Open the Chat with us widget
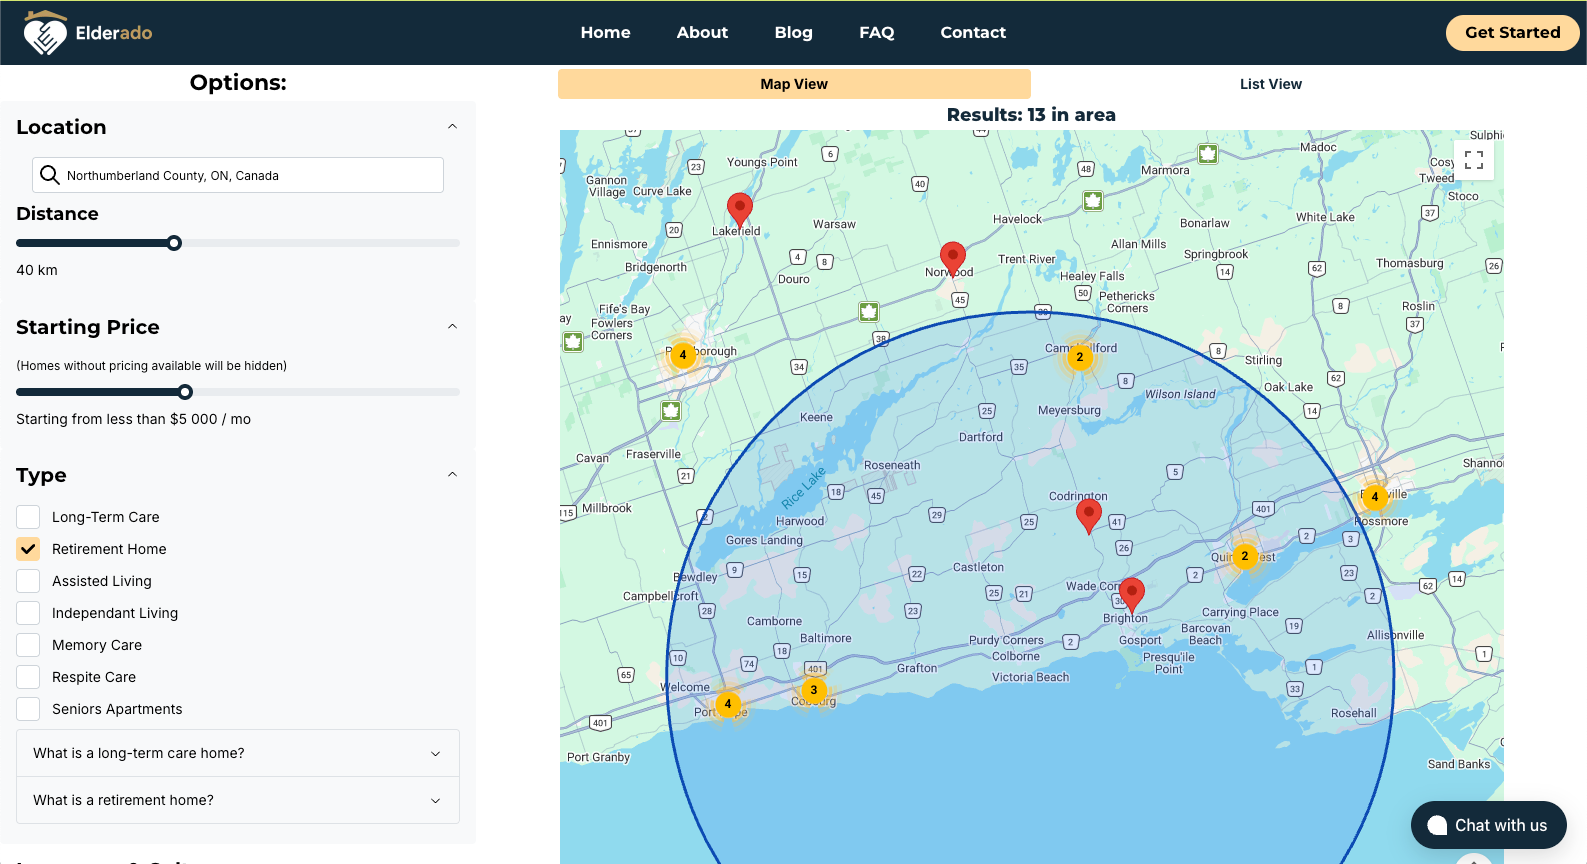The image size is (1587, 864). (1489, 825)
